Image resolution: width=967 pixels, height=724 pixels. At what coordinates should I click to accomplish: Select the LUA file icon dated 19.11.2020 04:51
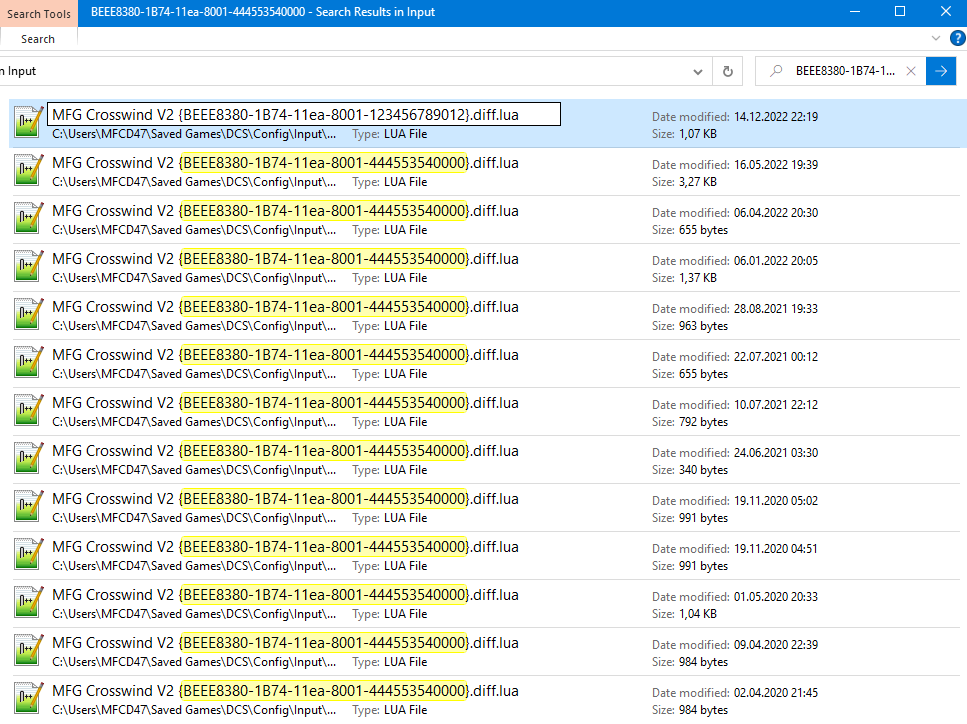(x=28, y=555)
